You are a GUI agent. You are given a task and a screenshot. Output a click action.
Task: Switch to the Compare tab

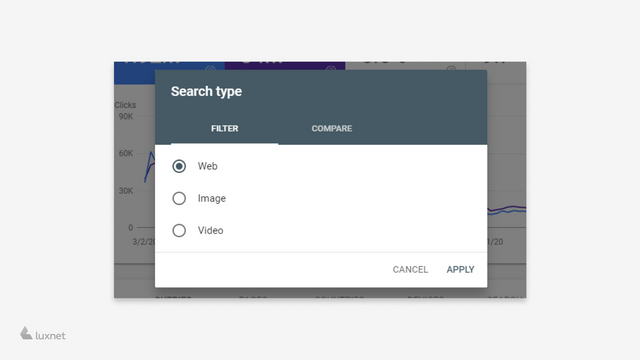pos(332,129)
